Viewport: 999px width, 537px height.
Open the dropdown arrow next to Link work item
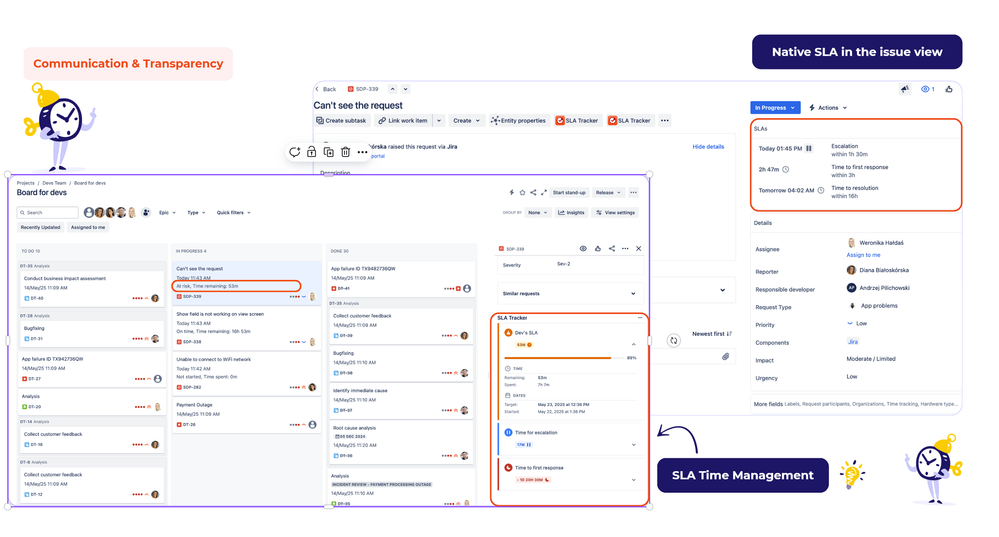click(438, 120)
